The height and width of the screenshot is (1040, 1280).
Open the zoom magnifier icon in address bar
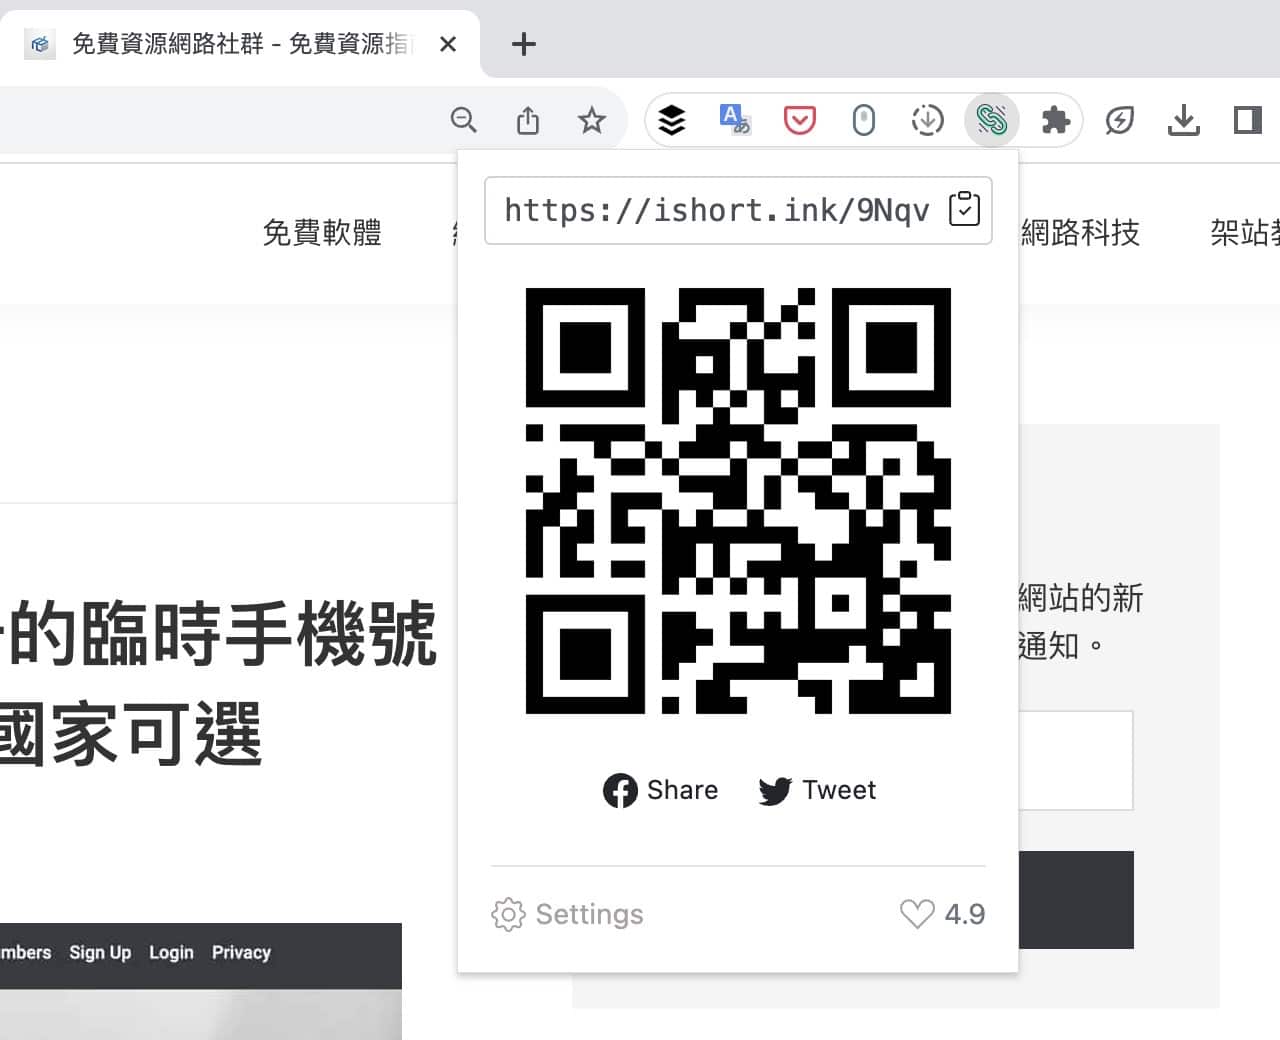point(463,121)
